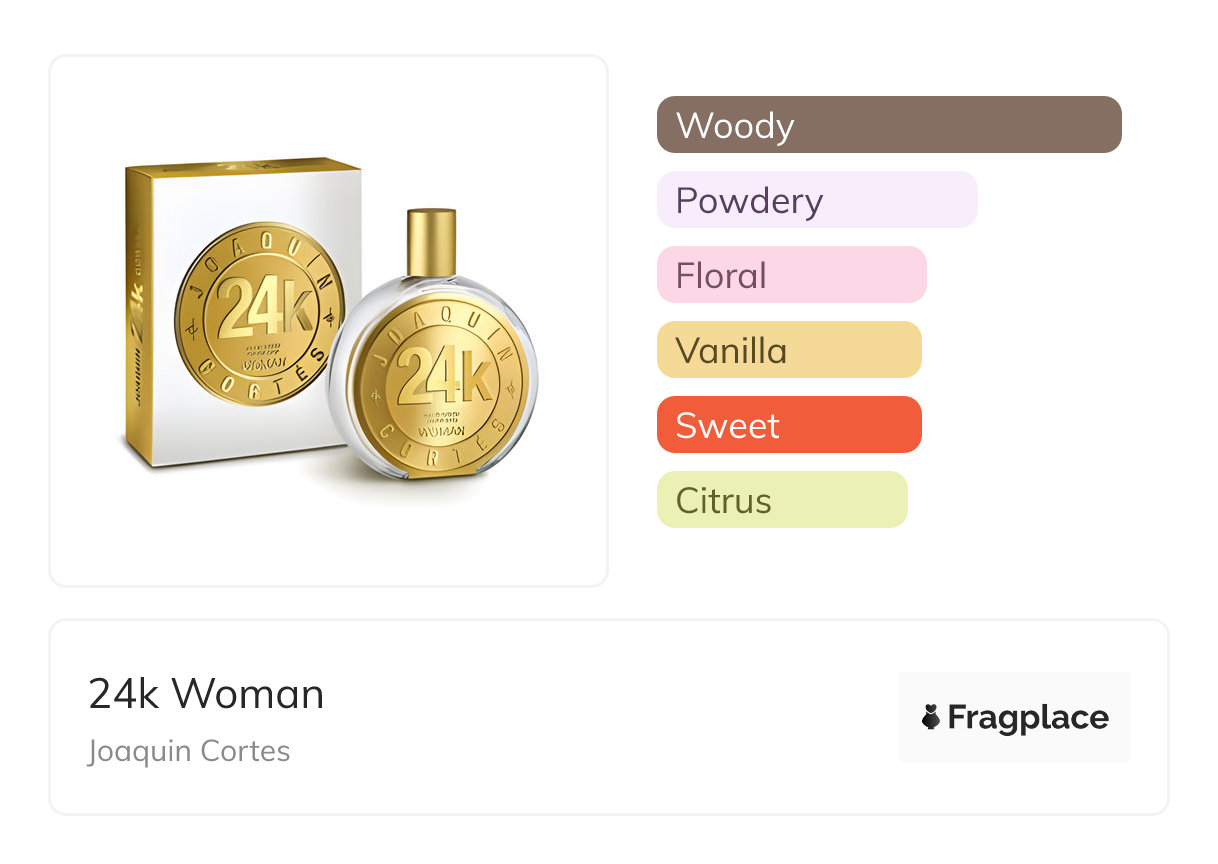Open the Joaquin Cortes brand link
1218x864 pixels.
click(x=189, y=751)
